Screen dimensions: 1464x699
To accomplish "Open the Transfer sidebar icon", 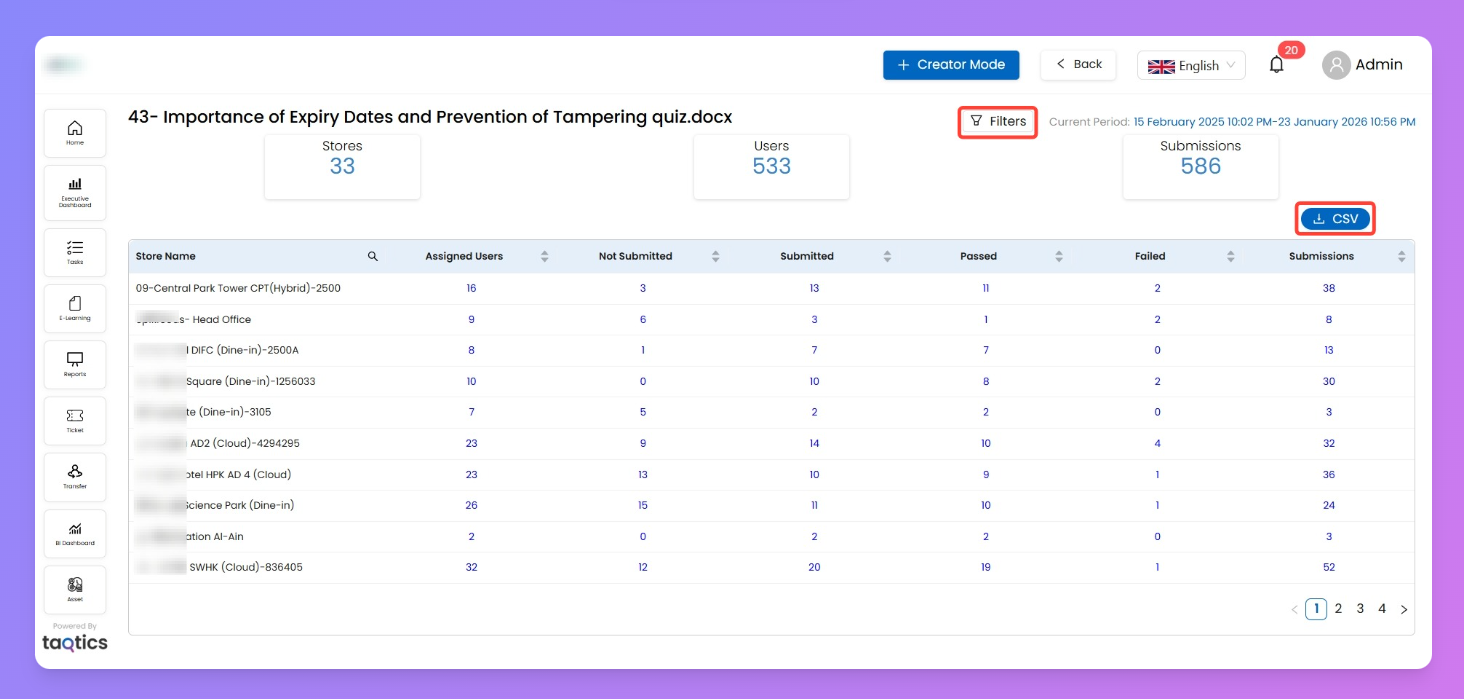I will coord(75,476).
